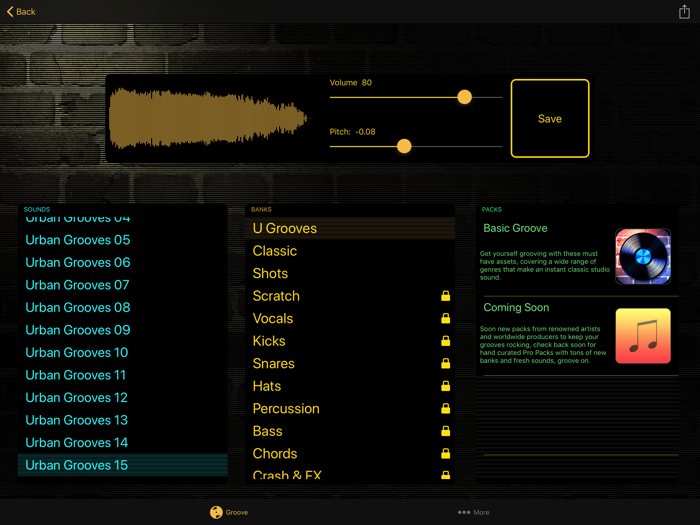Image resolution: width=700 pixels, height=525 pixels.
Task: Save the current sound settings
Action: pos(550,118)
